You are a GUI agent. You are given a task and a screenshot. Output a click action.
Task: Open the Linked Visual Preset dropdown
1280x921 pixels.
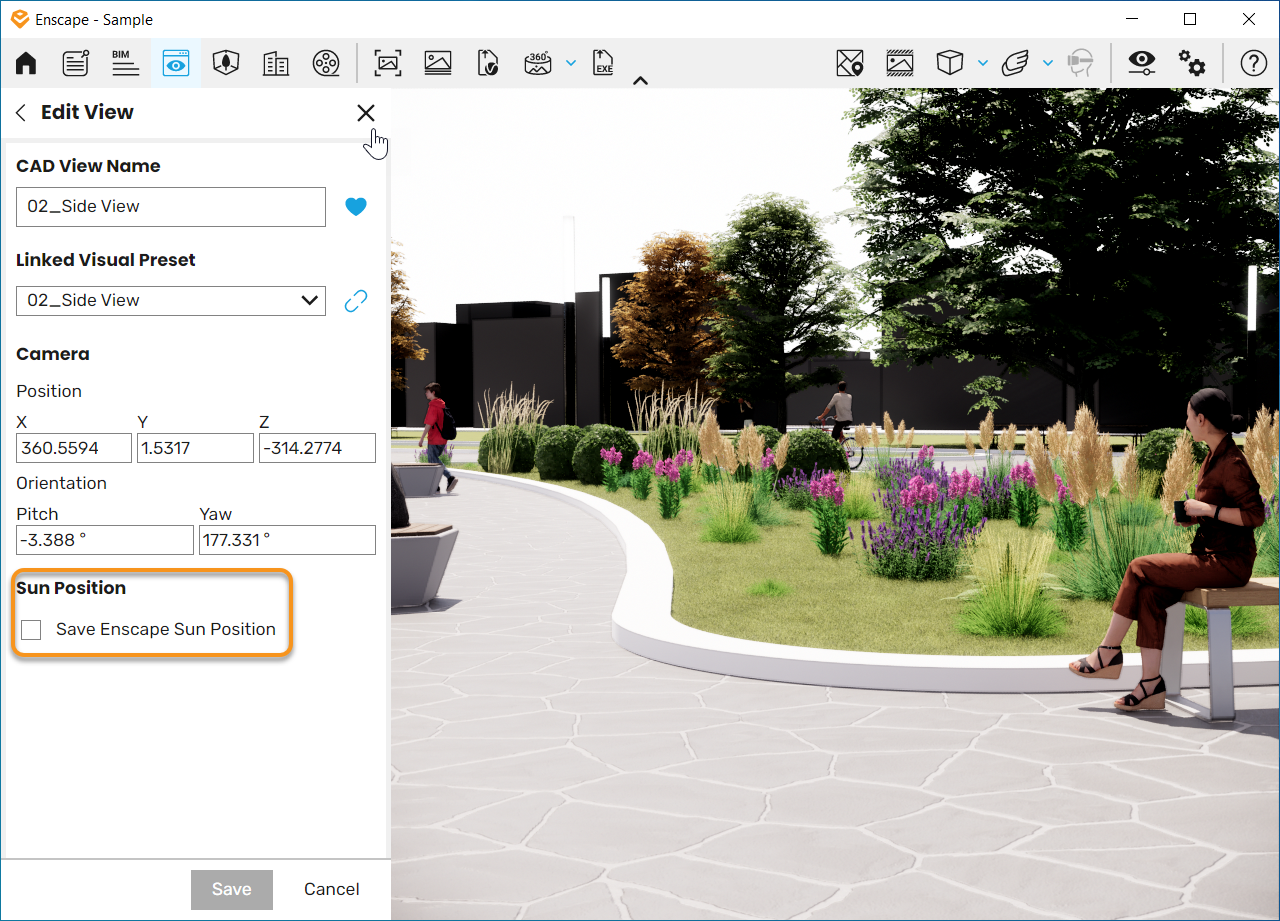click(x=171, y=300)
